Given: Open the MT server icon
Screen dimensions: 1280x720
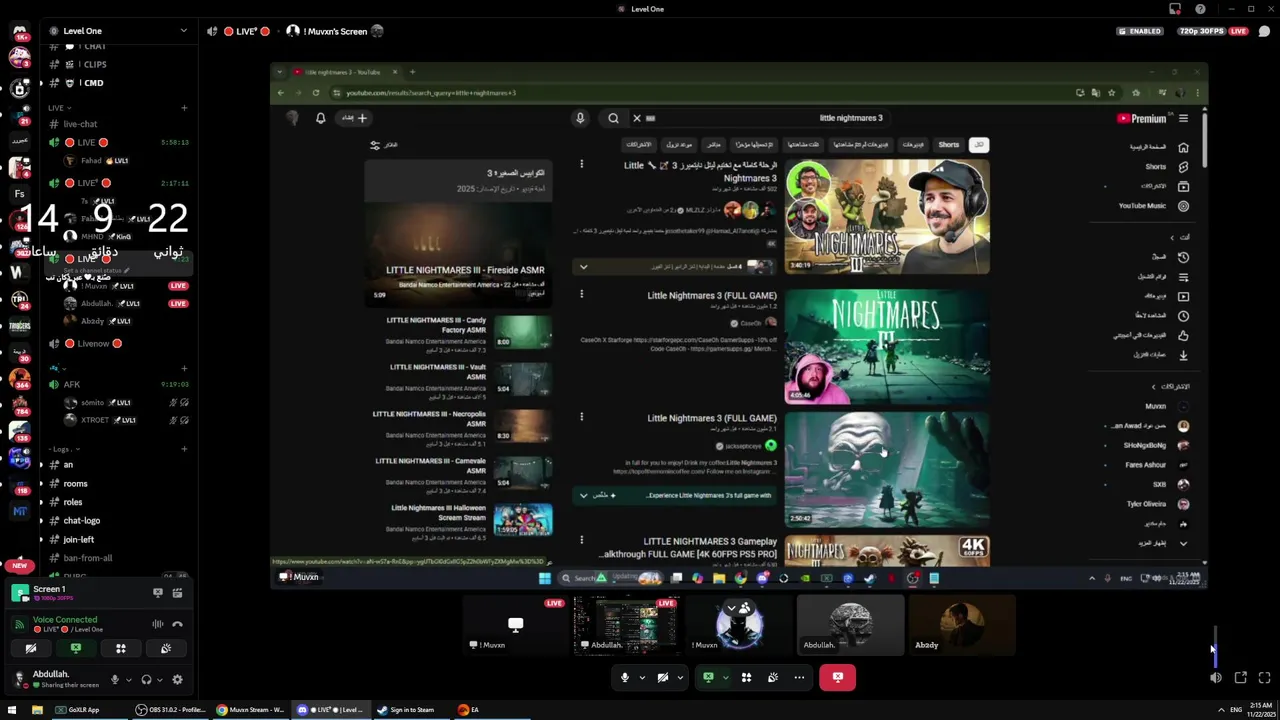Looking at the screenshot, I should tap(19, 511).
